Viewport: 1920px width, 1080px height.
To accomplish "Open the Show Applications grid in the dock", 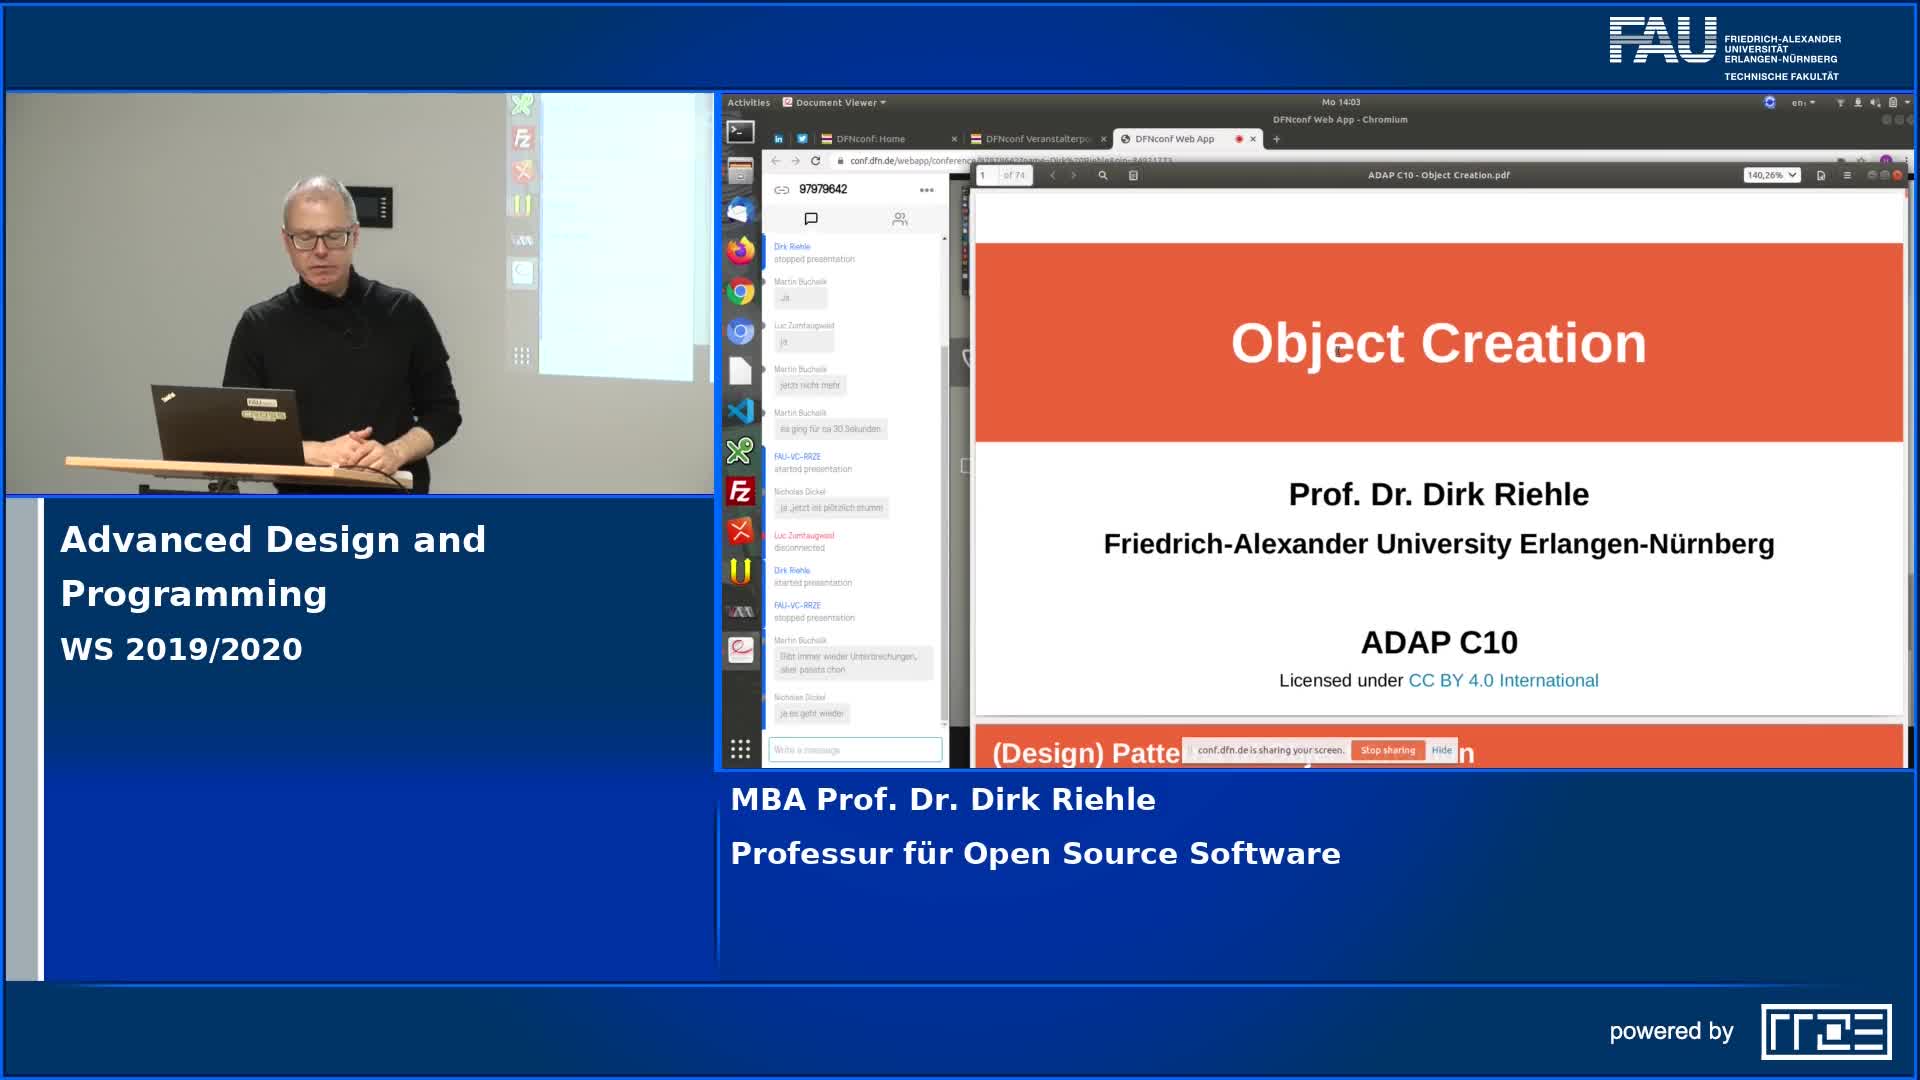I will [742, 748].
